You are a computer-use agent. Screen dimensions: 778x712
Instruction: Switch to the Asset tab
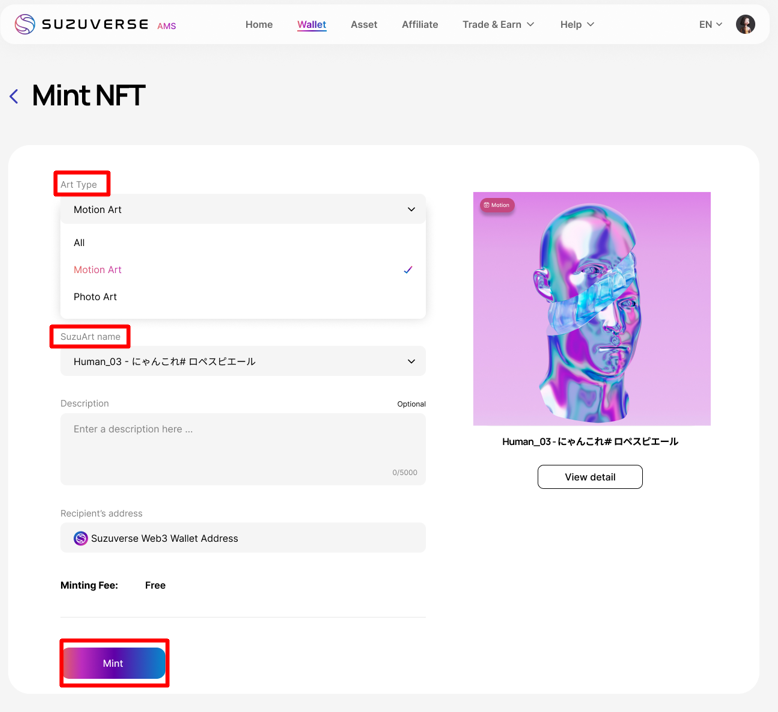click(364, 24)
